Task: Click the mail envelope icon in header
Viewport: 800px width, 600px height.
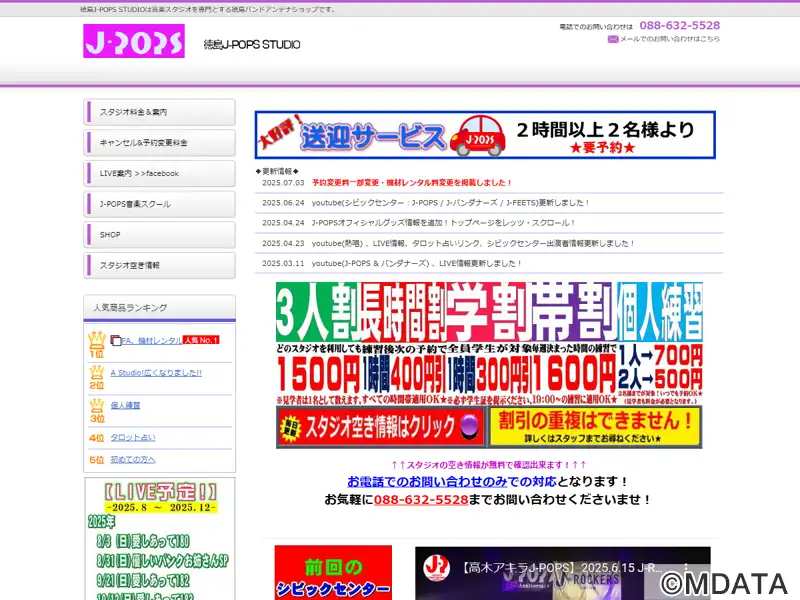Action: (613, 39)
